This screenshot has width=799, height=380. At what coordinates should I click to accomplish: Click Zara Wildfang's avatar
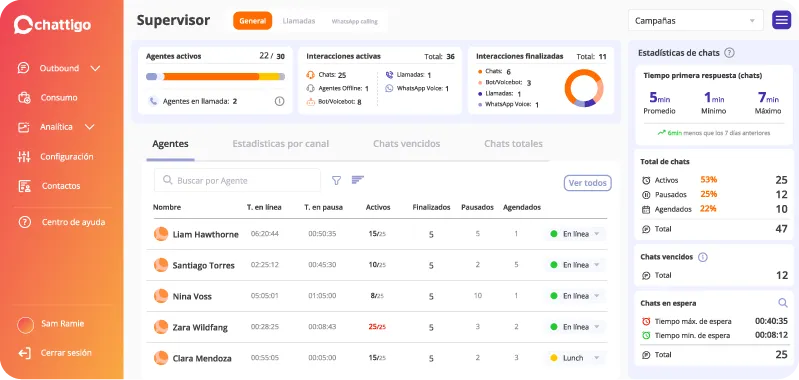(161, 327)
